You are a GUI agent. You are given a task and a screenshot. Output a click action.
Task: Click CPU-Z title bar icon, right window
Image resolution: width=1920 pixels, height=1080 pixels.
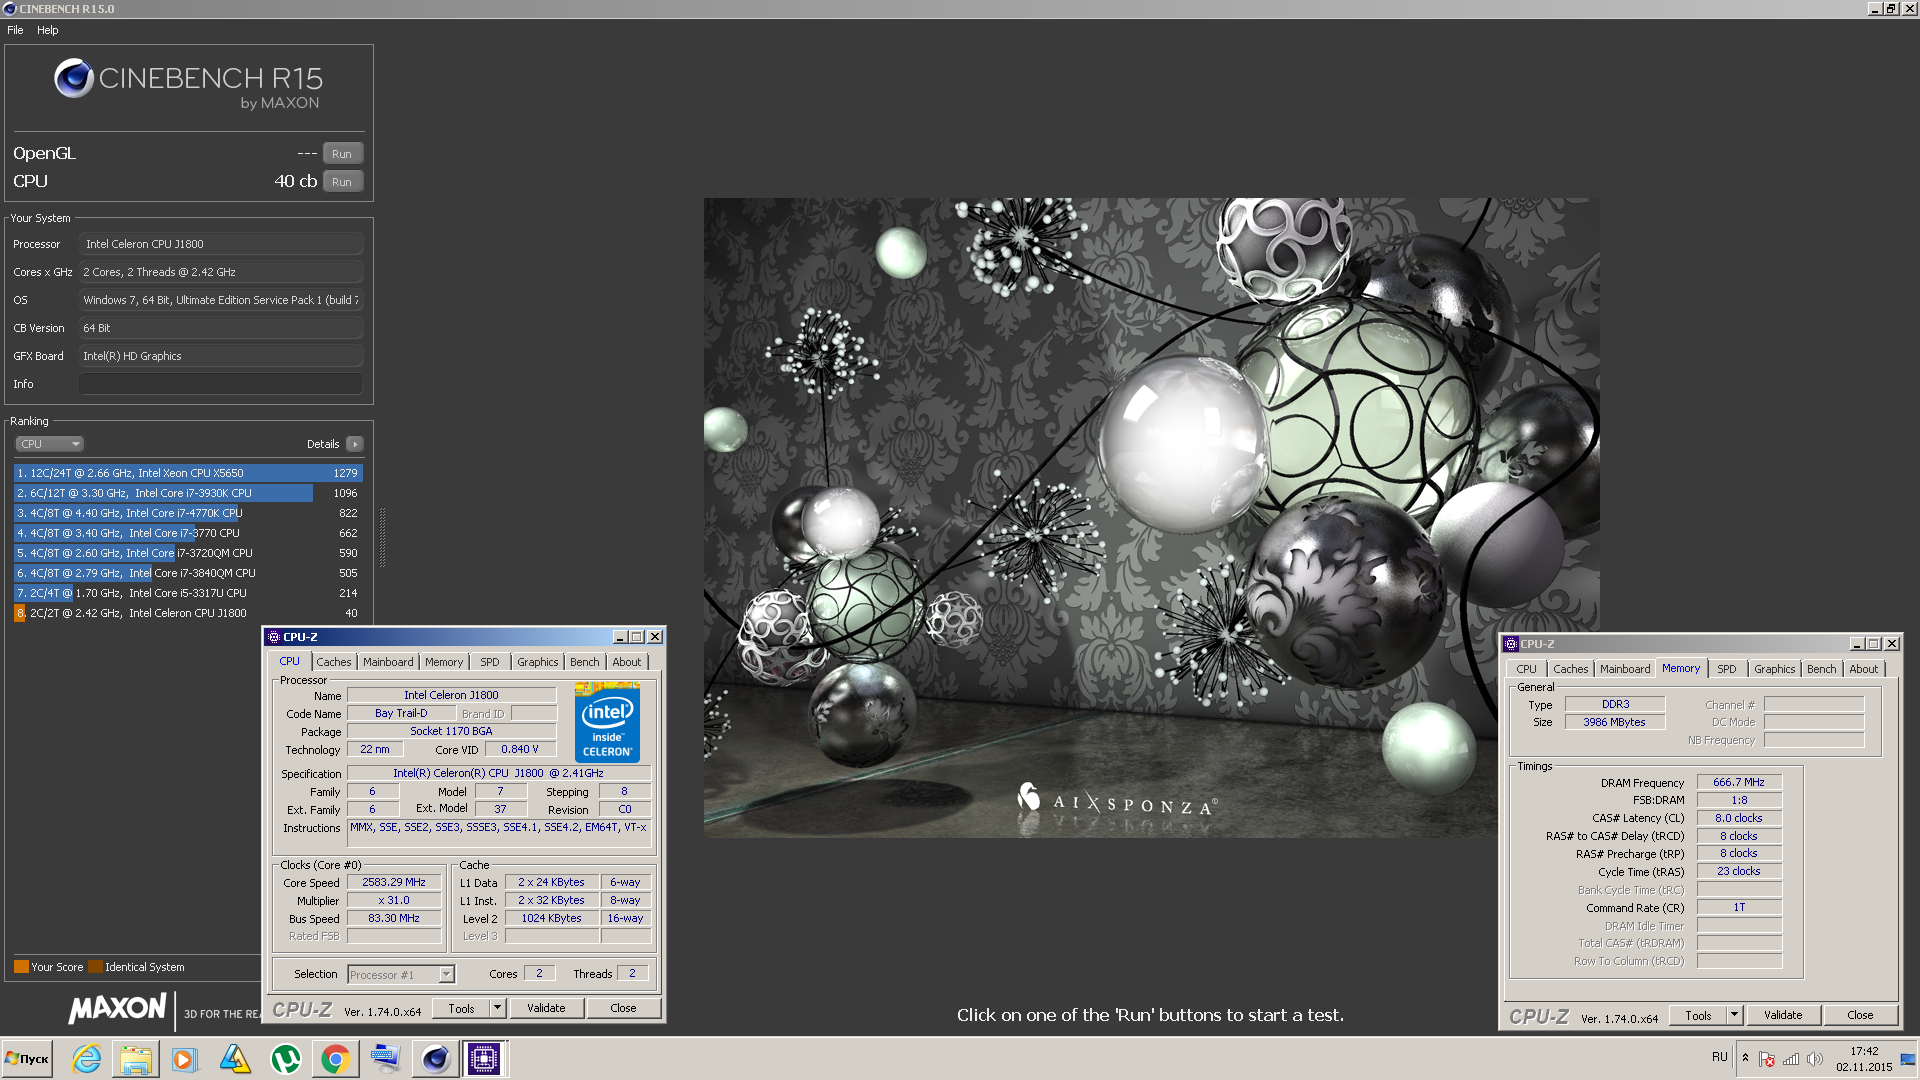(x=1510, y=644)
